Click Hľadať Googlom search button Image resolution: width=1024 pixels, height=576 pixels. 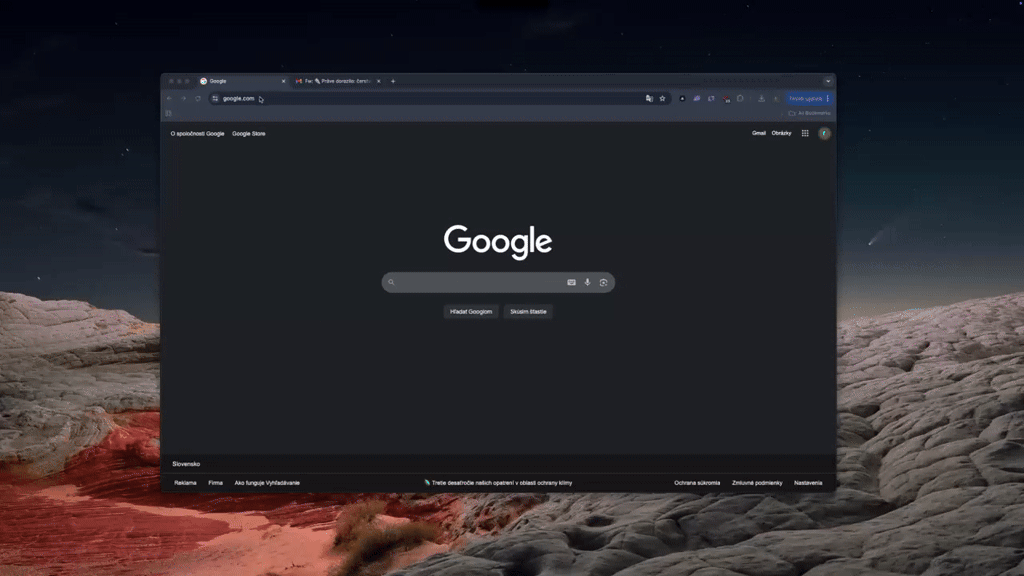tap(471, 312)
